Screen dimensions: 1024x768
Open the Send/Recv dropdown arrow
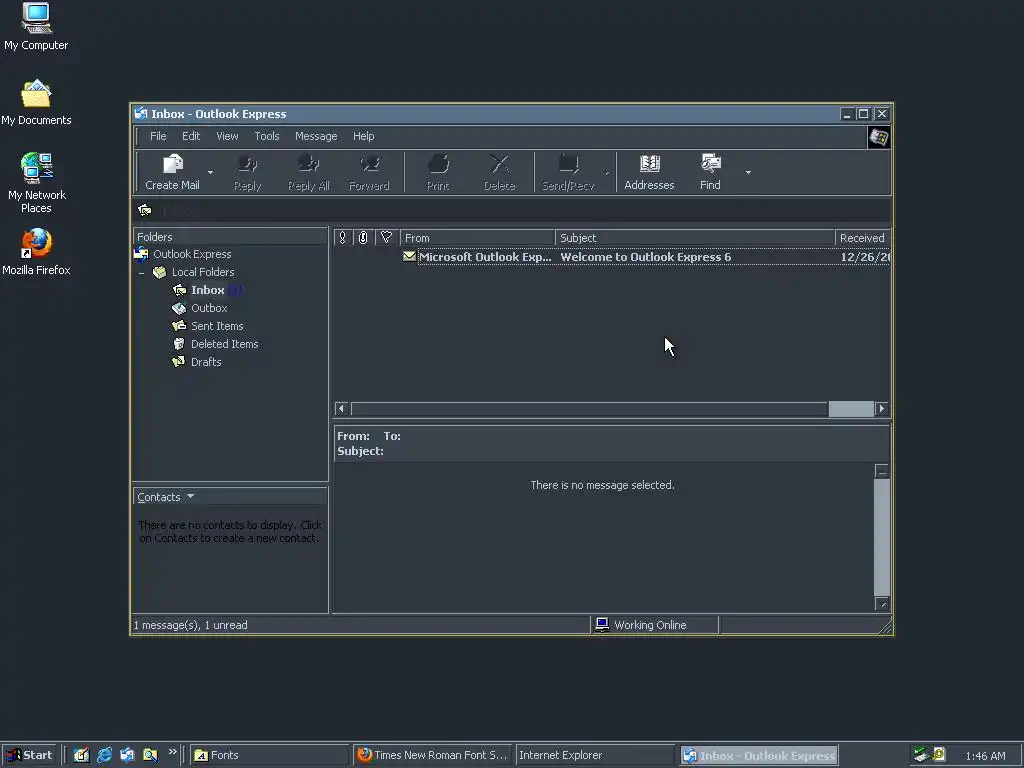607,172
